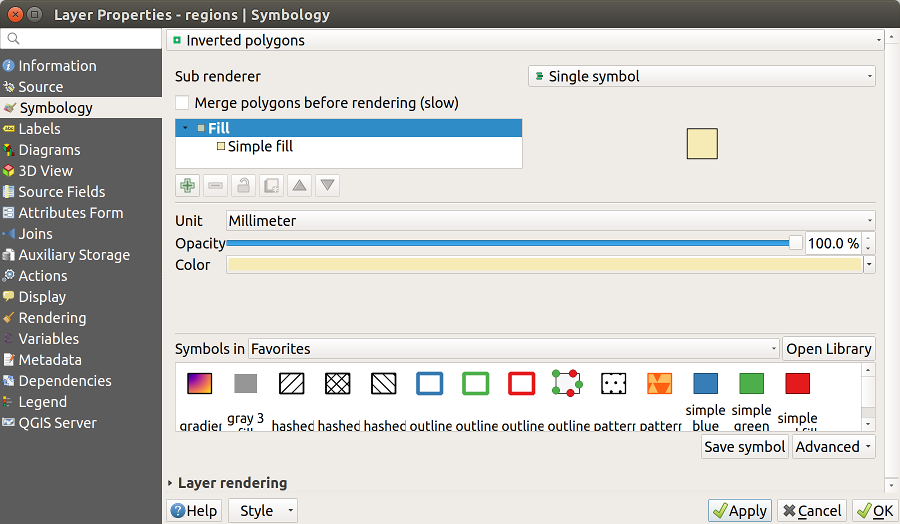The height and width of the screenshot is (524, 900).
Task: Select the gradient fill symbol thumbnail
Action: click(199, 383)
